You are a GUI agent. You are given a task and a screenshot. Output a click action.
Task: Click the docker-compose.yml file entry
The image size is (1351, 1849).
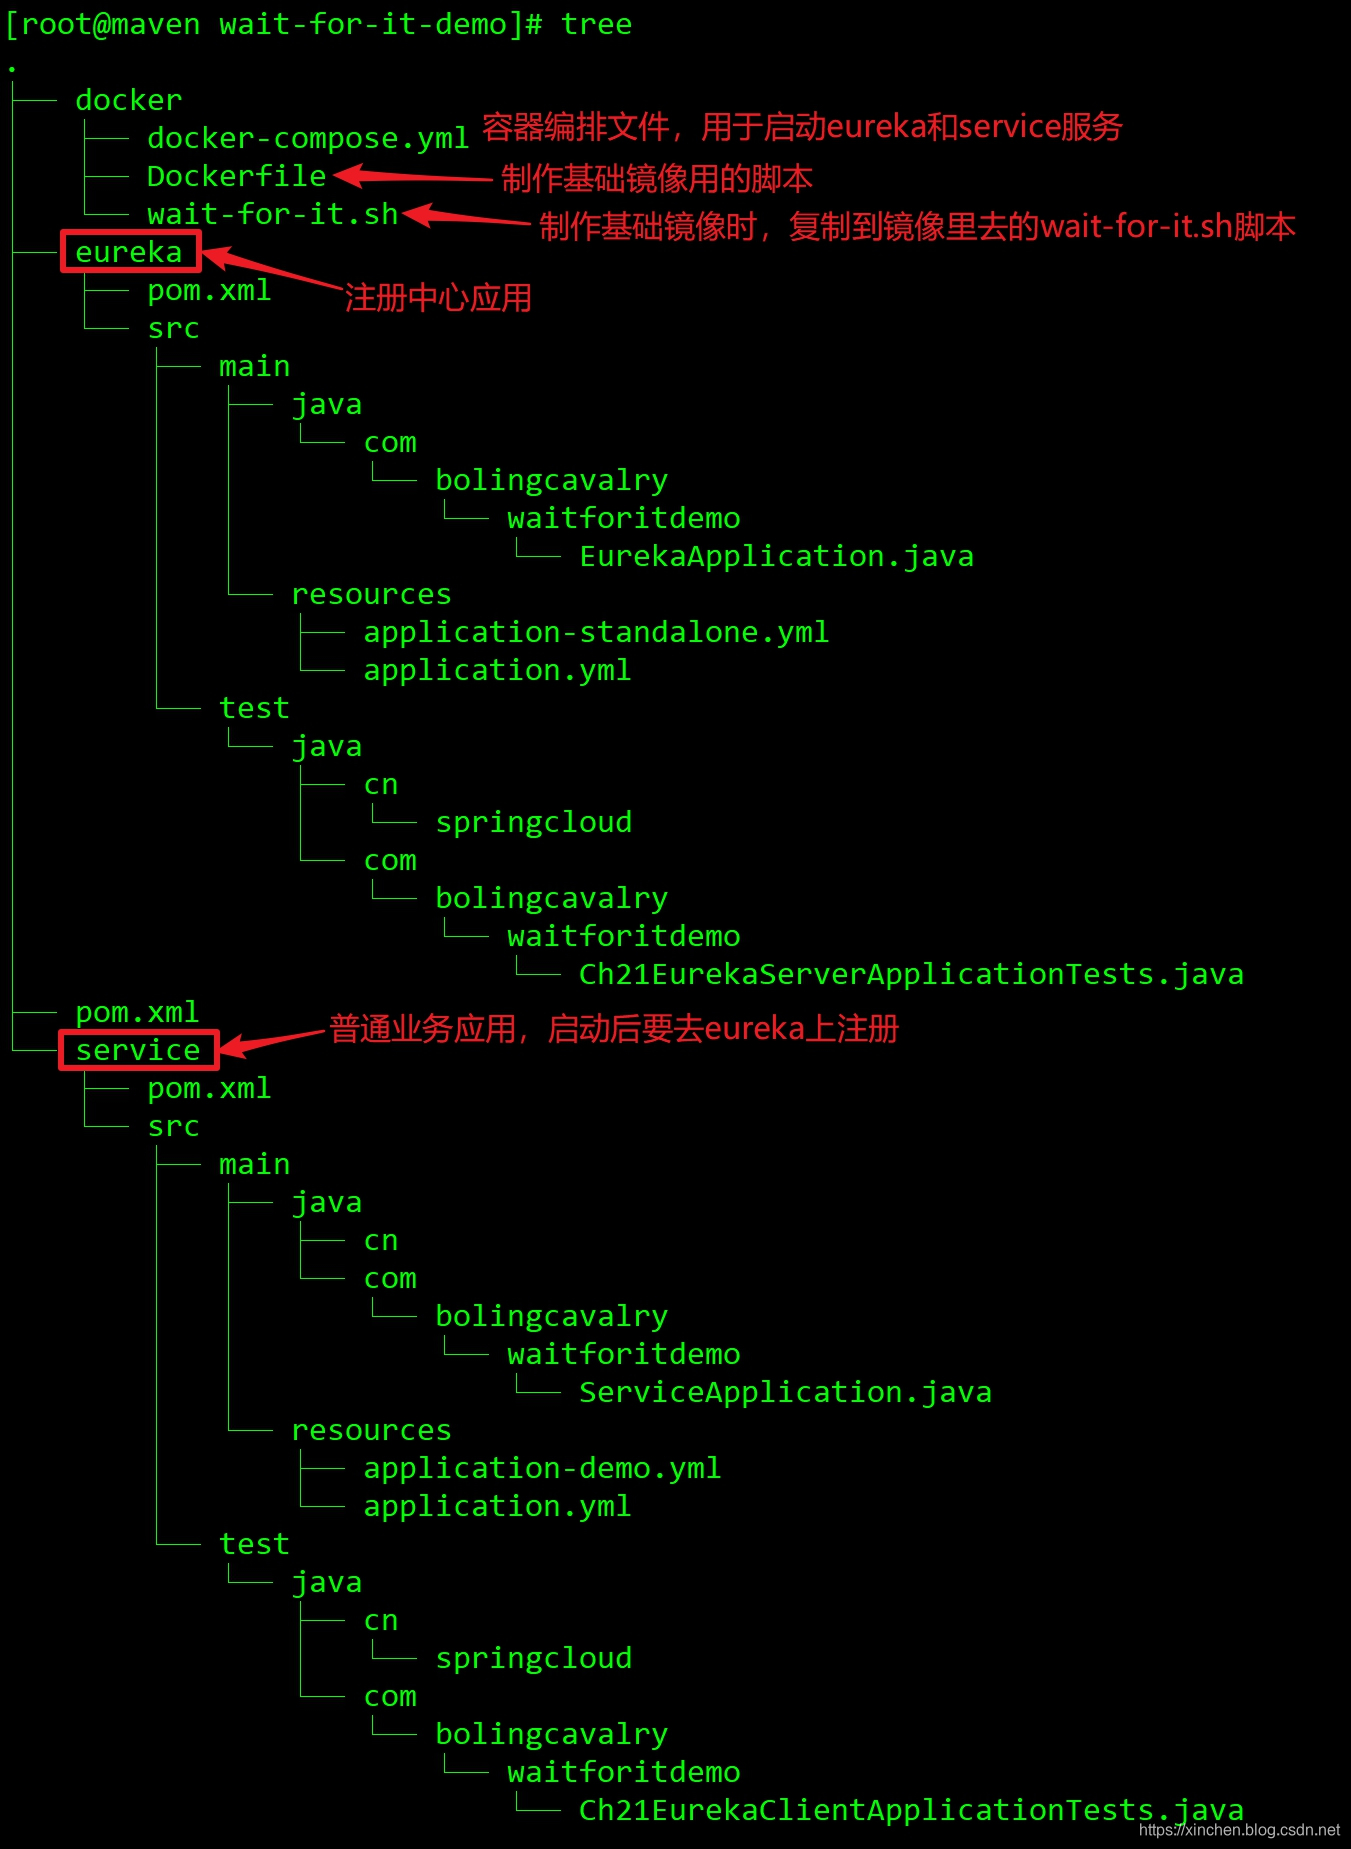[x=308, y=138]
